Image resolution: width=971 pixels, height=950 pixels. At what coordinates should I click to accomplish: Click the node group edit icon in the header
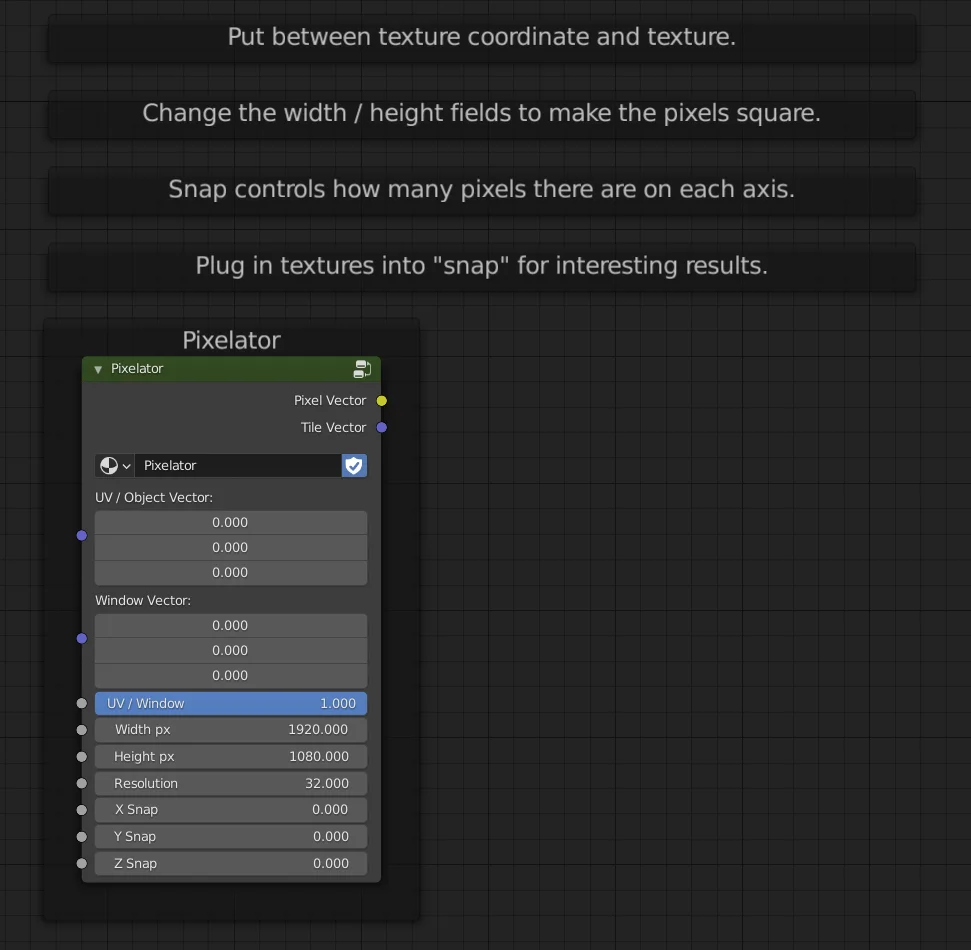362,368
